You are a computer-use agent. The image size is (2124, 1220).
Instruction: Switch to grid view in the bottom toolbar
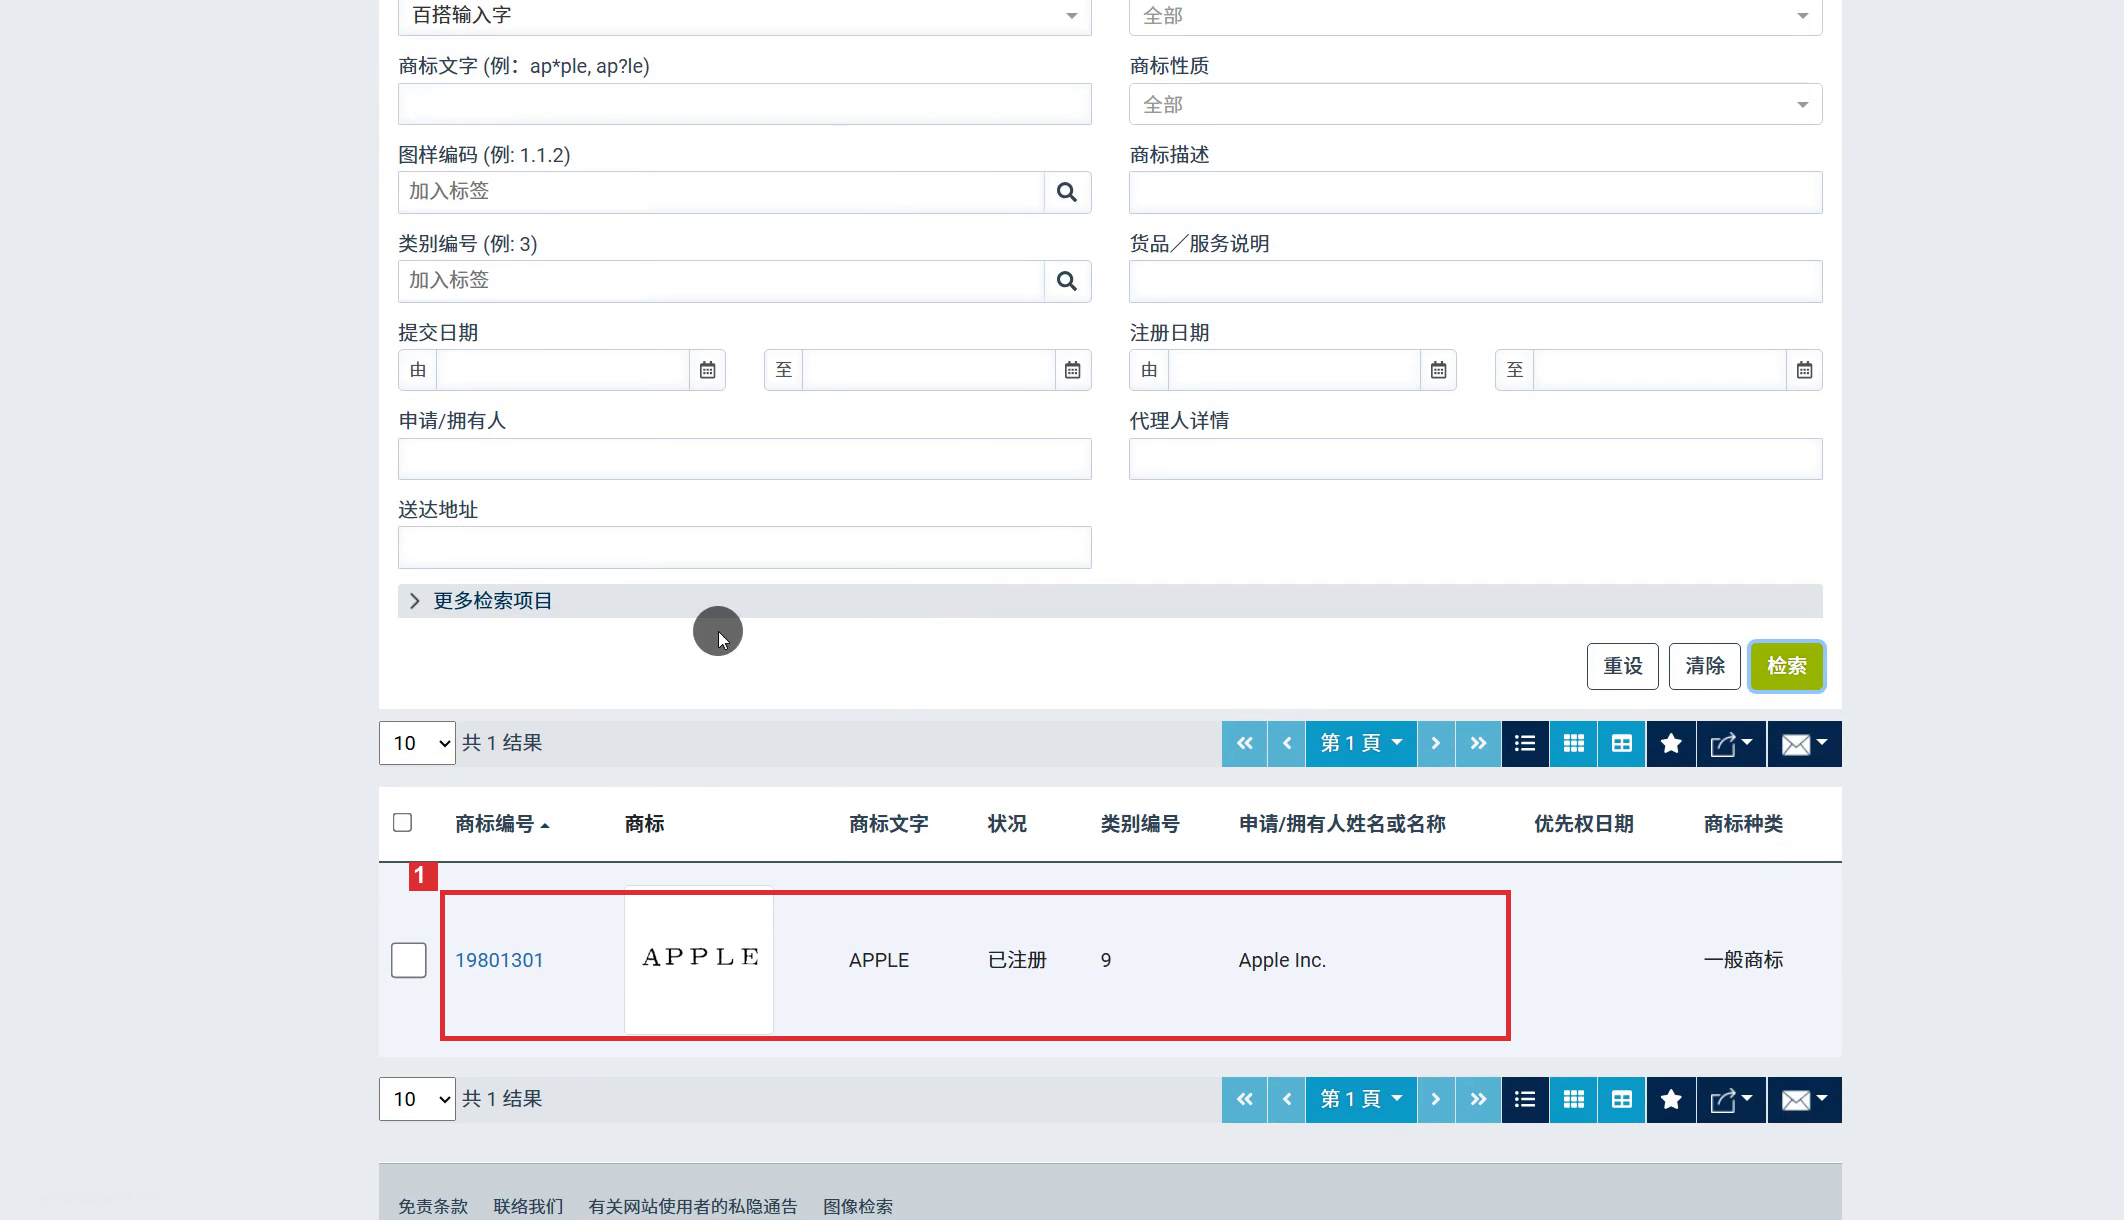click(1573, 1100)
